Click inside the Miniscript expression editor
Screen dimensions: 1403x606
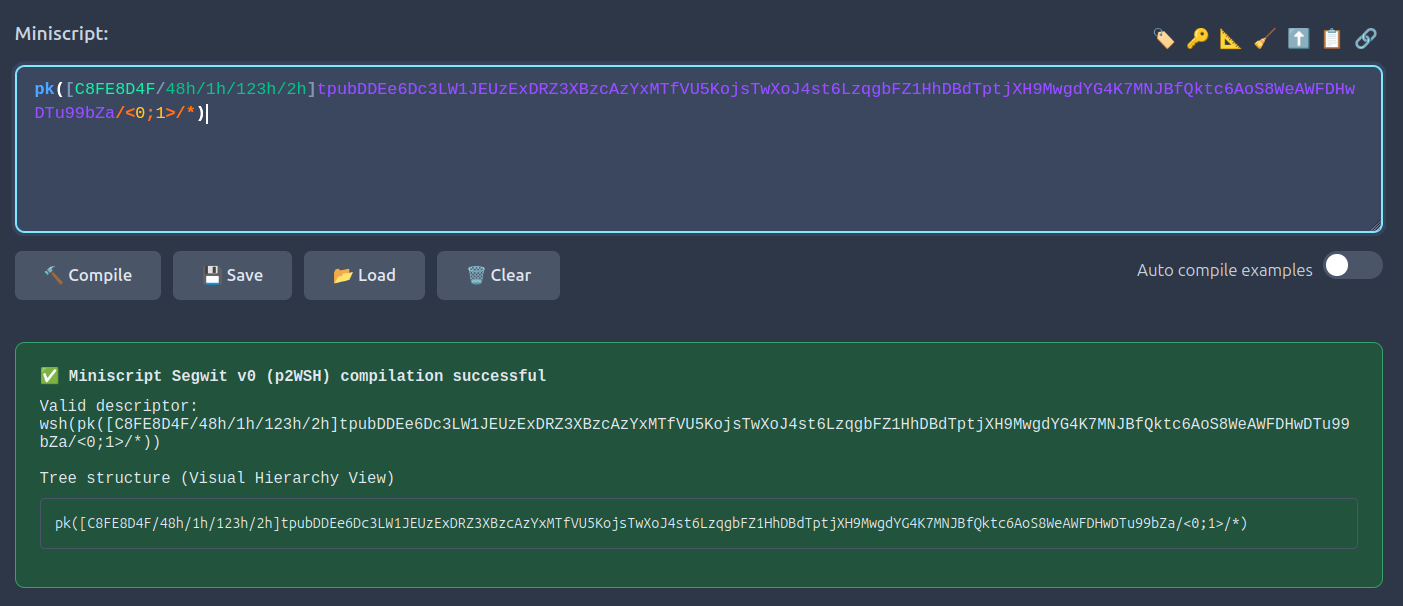click(698, 170)
